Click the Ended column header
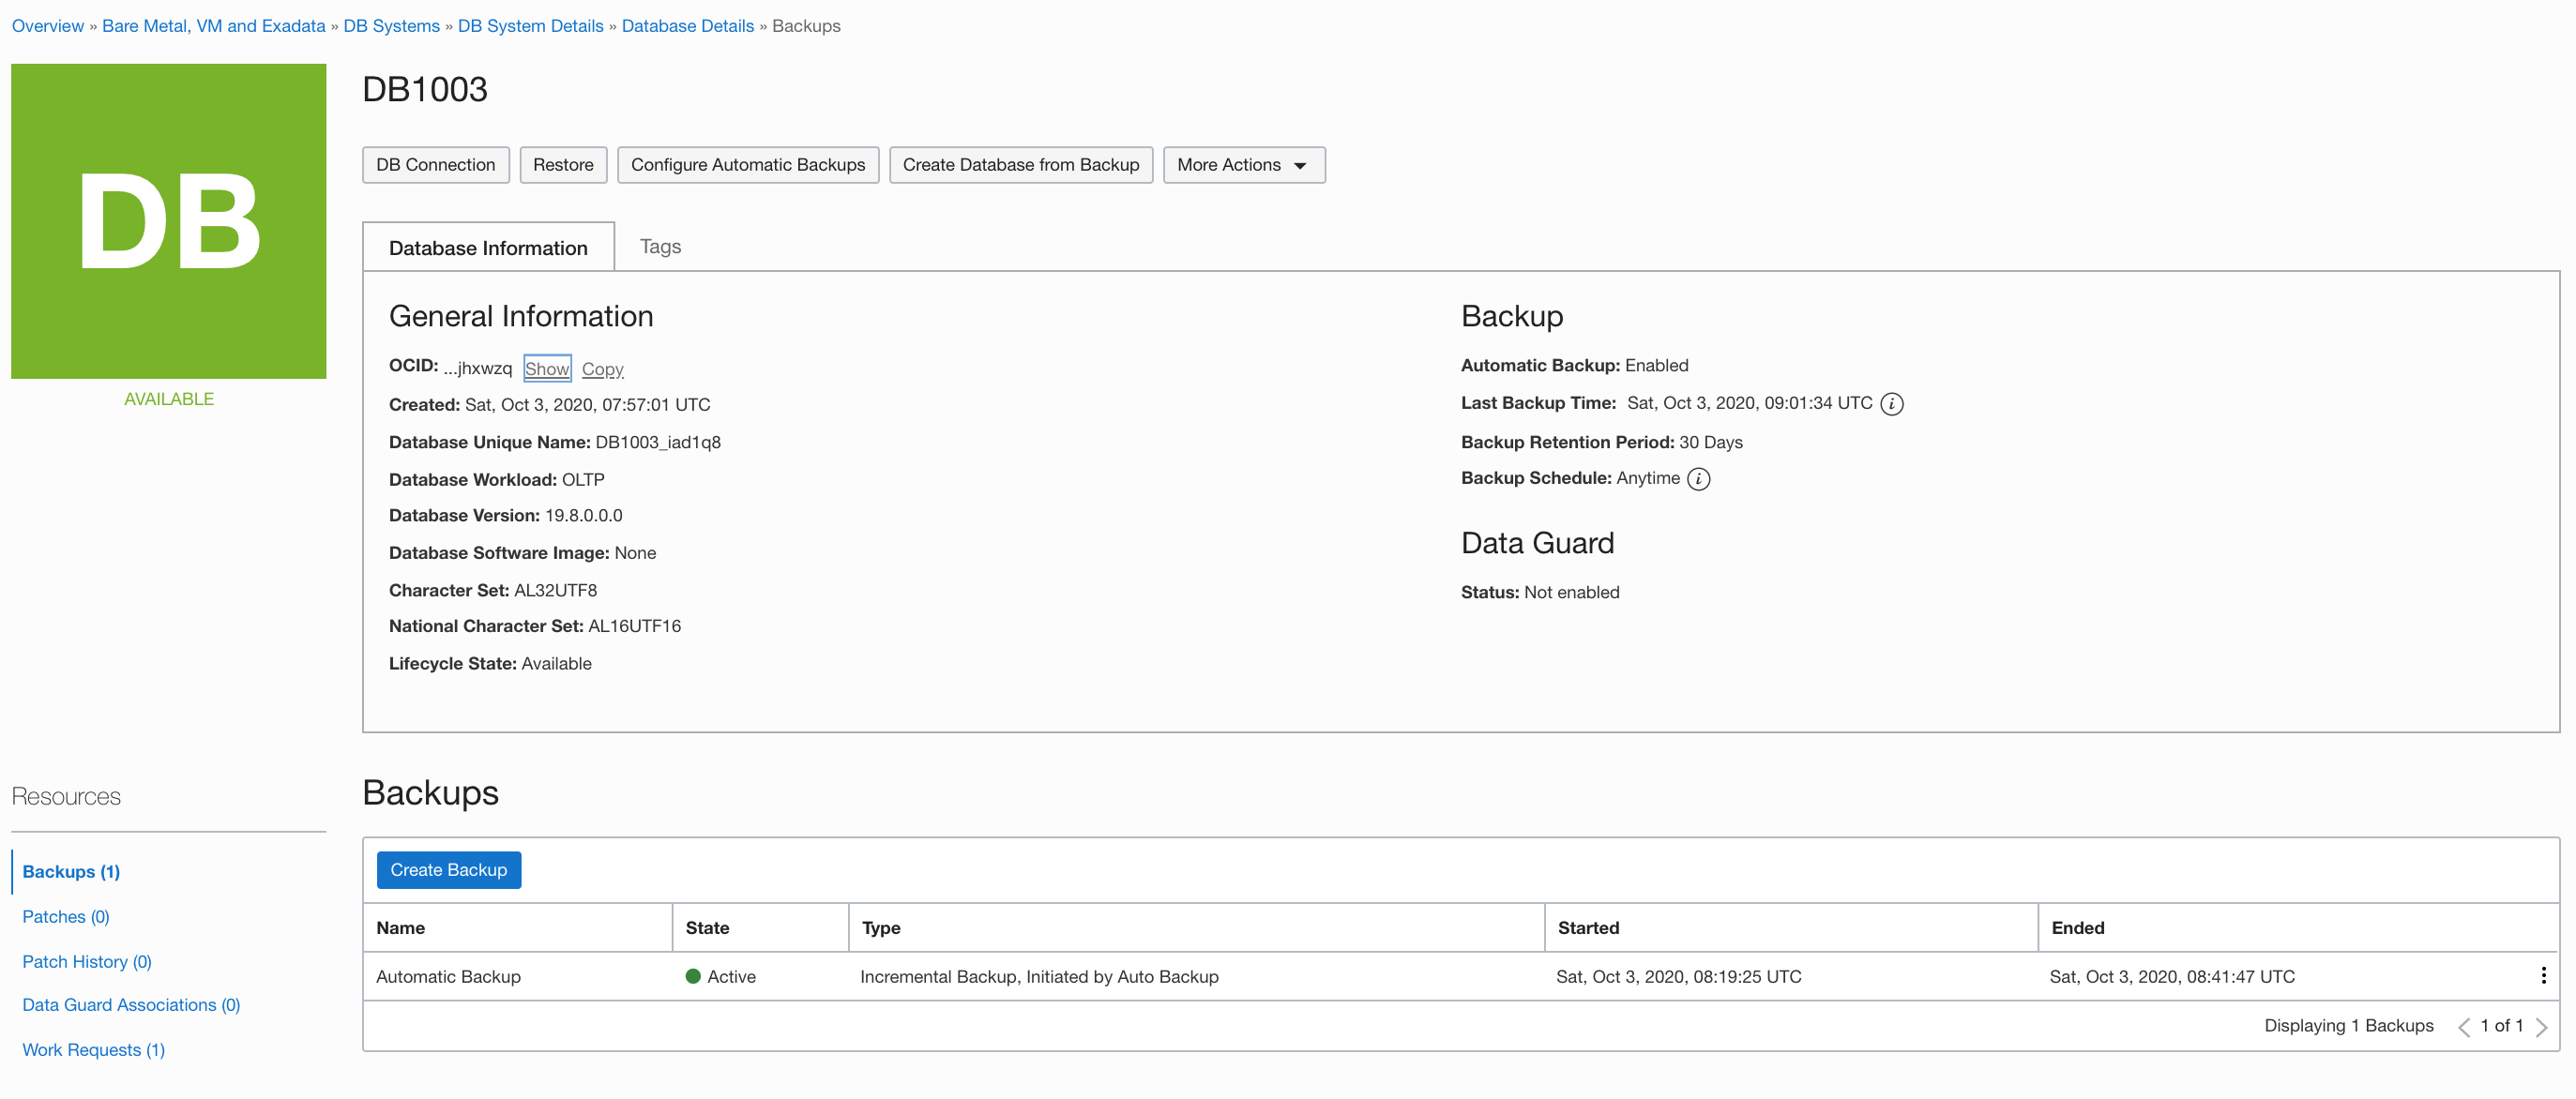The width and height of the screenshot is (2576, 1099). tap(2298, 928)
